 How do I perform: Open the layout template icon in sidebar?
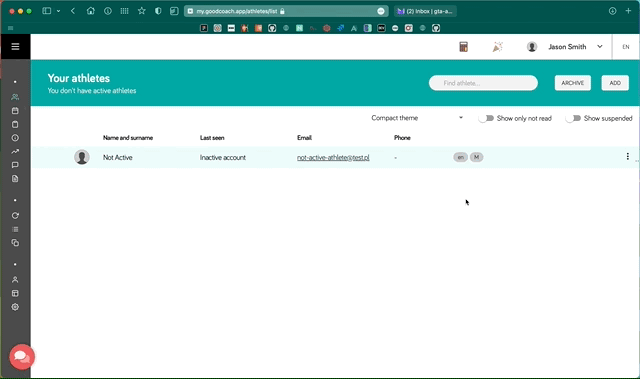click(15, 293)
